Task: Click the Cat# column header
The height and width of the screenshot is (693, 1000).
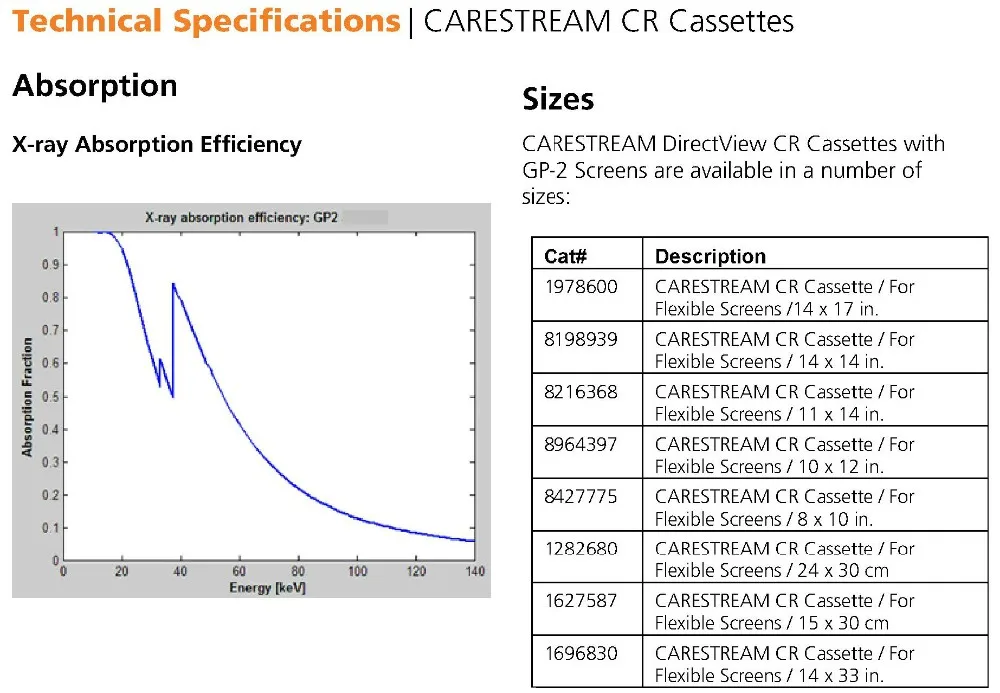Action: click(565, 256)
